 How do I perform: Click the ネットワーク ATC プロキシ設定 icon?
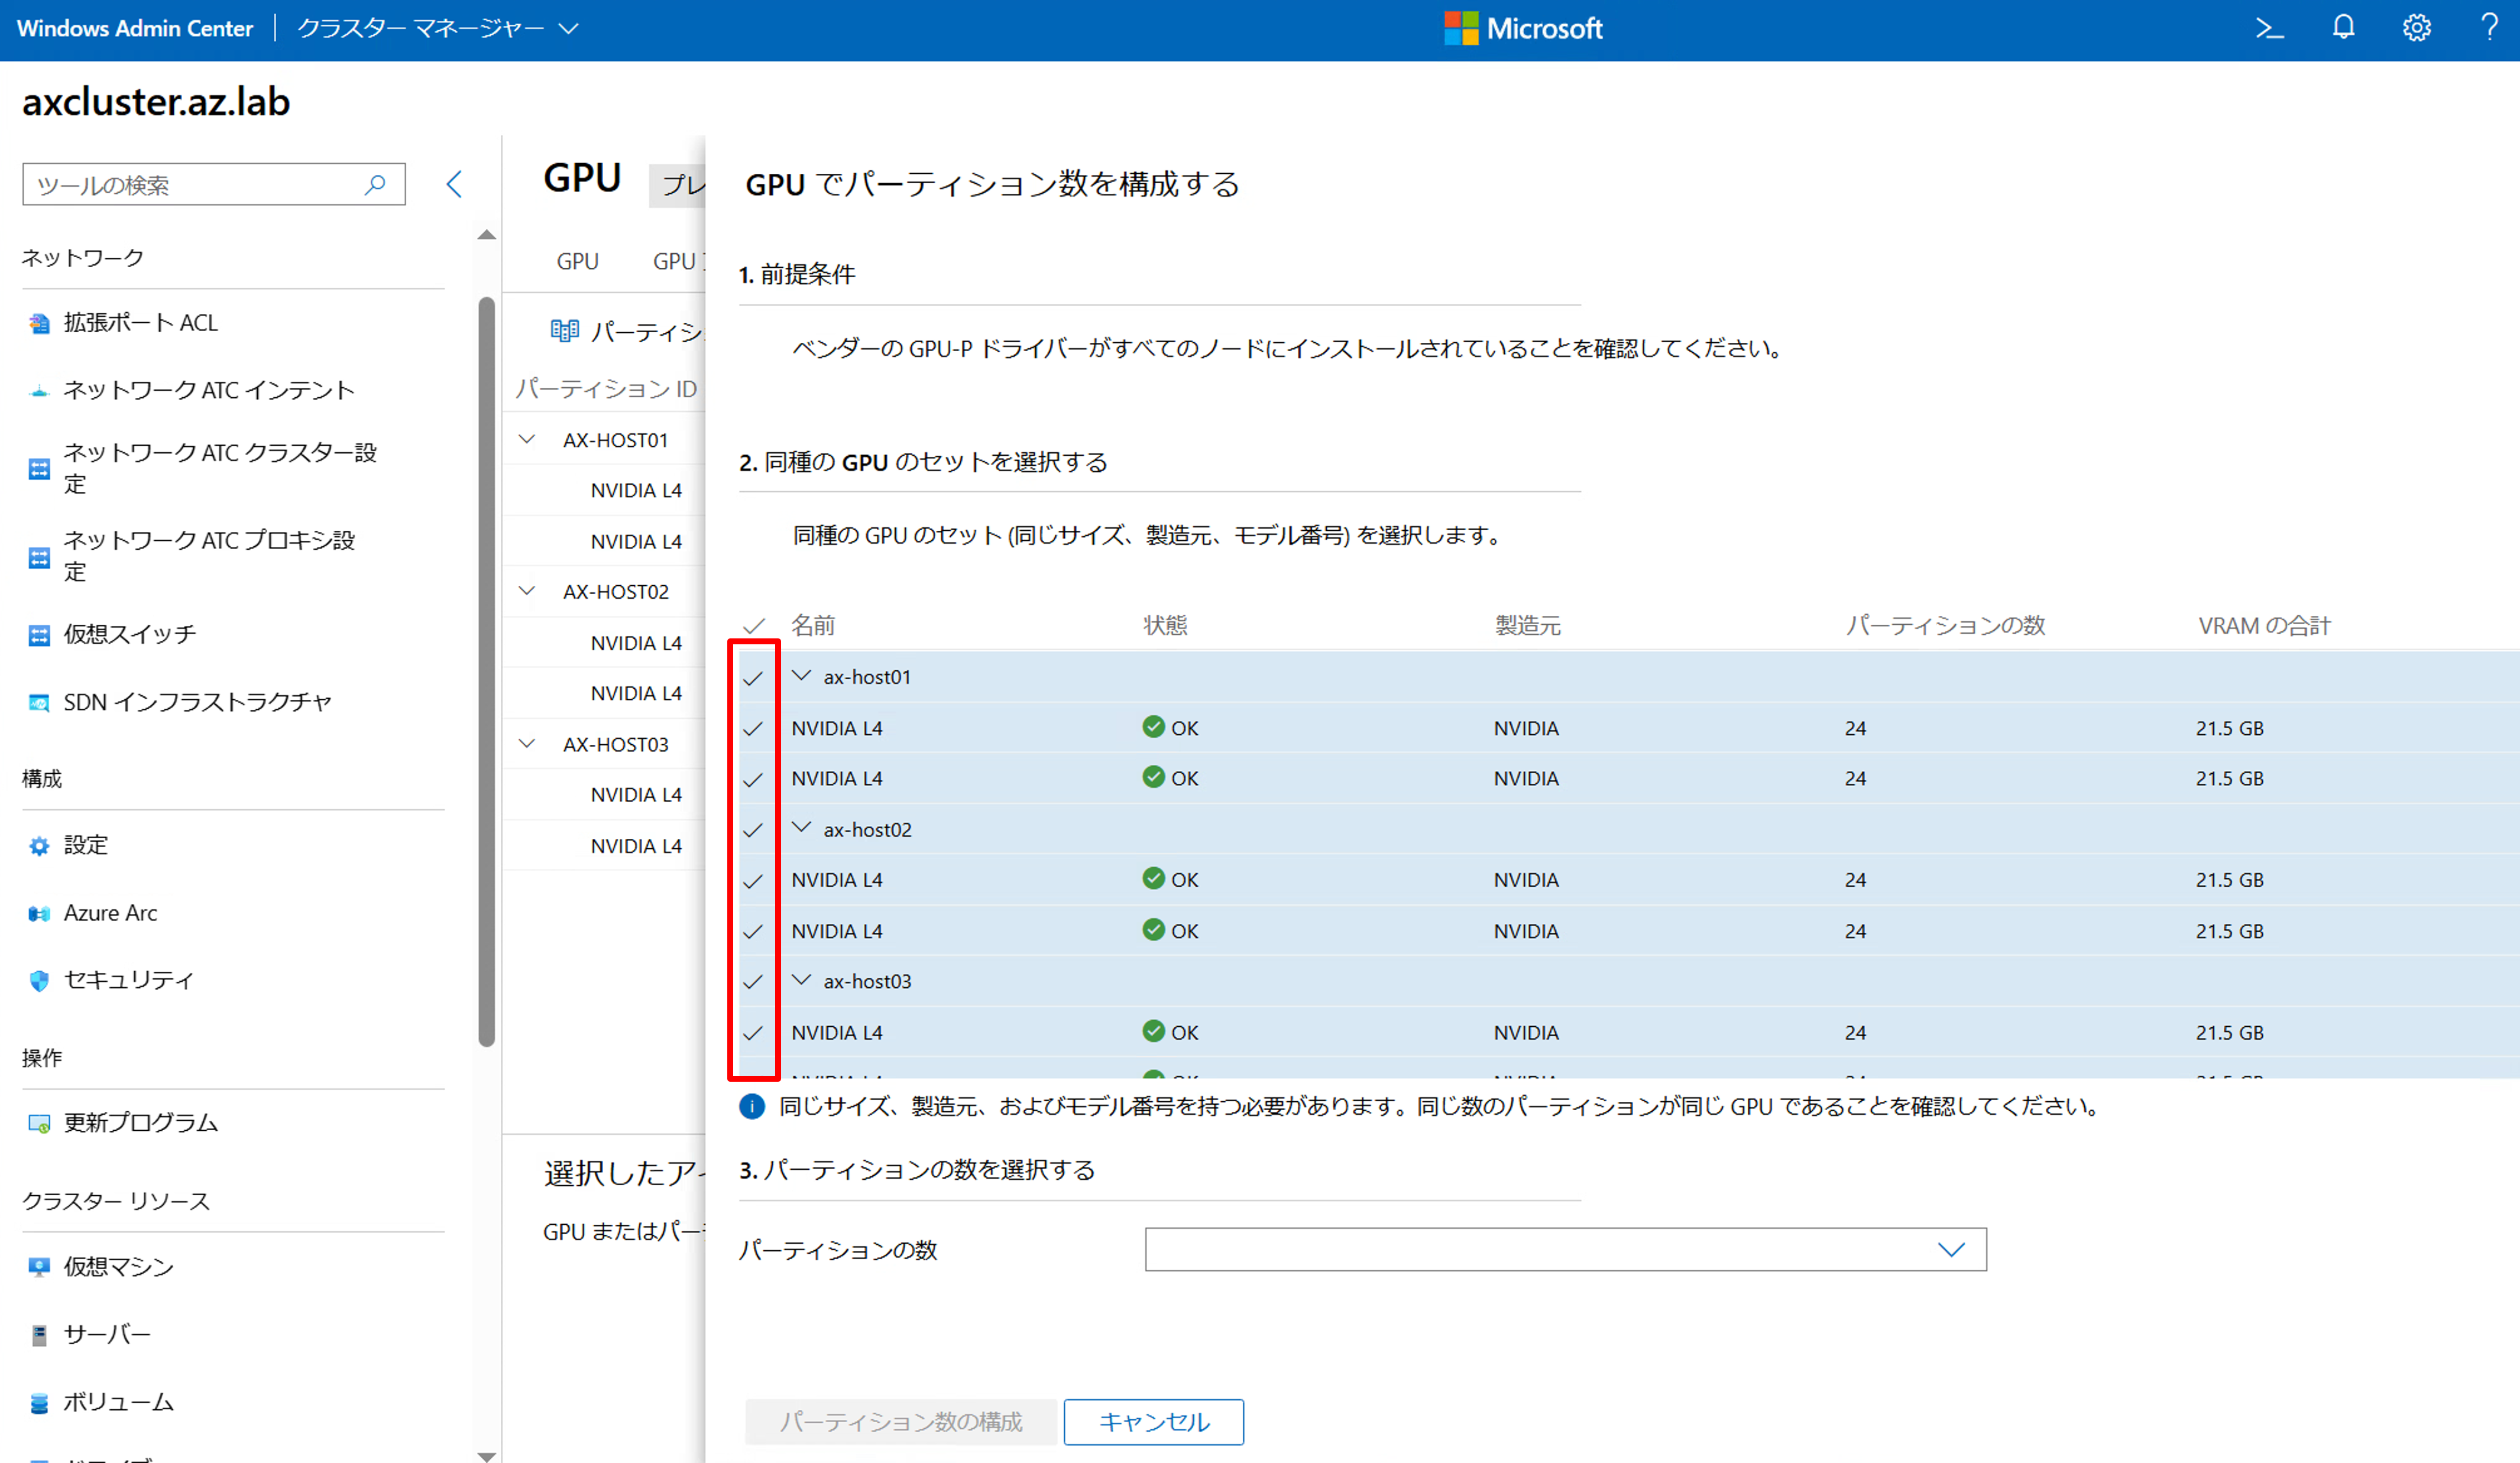click(x=39, y=557)
